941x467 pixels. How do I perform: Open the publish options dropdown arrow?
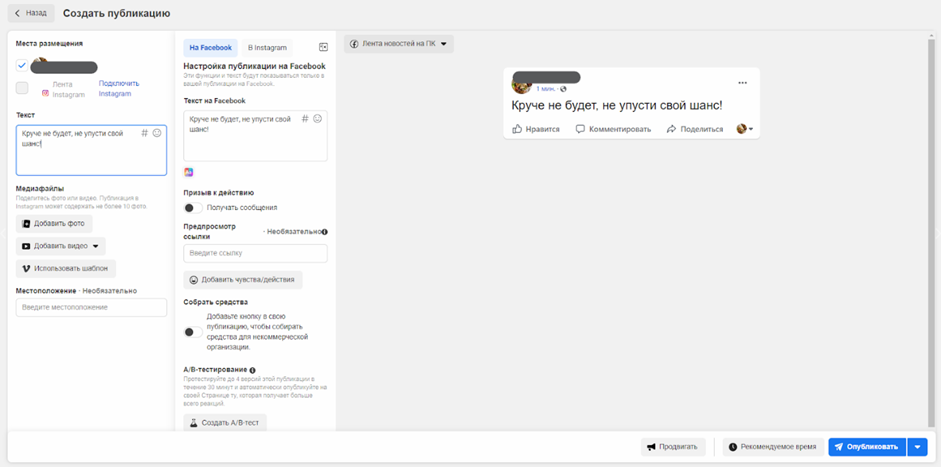click(917, 447)
